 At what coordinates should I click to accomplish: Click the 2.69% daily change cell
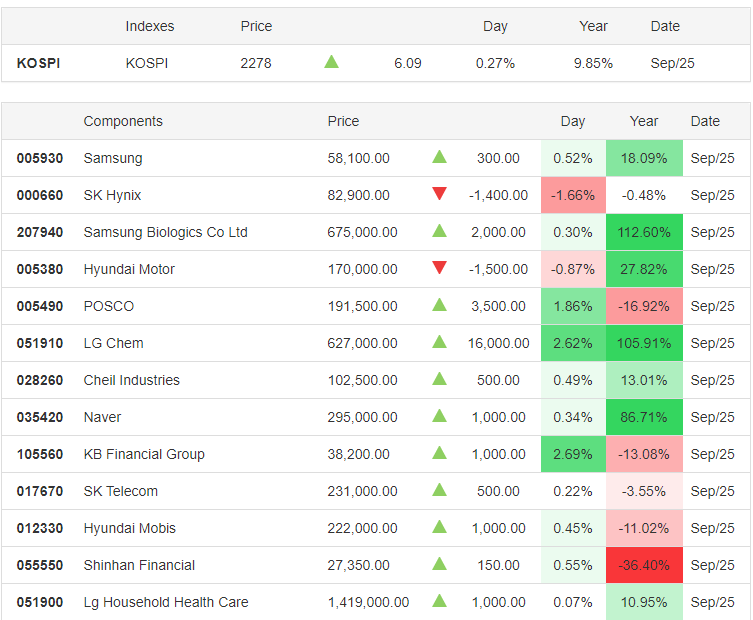(573, 454)
